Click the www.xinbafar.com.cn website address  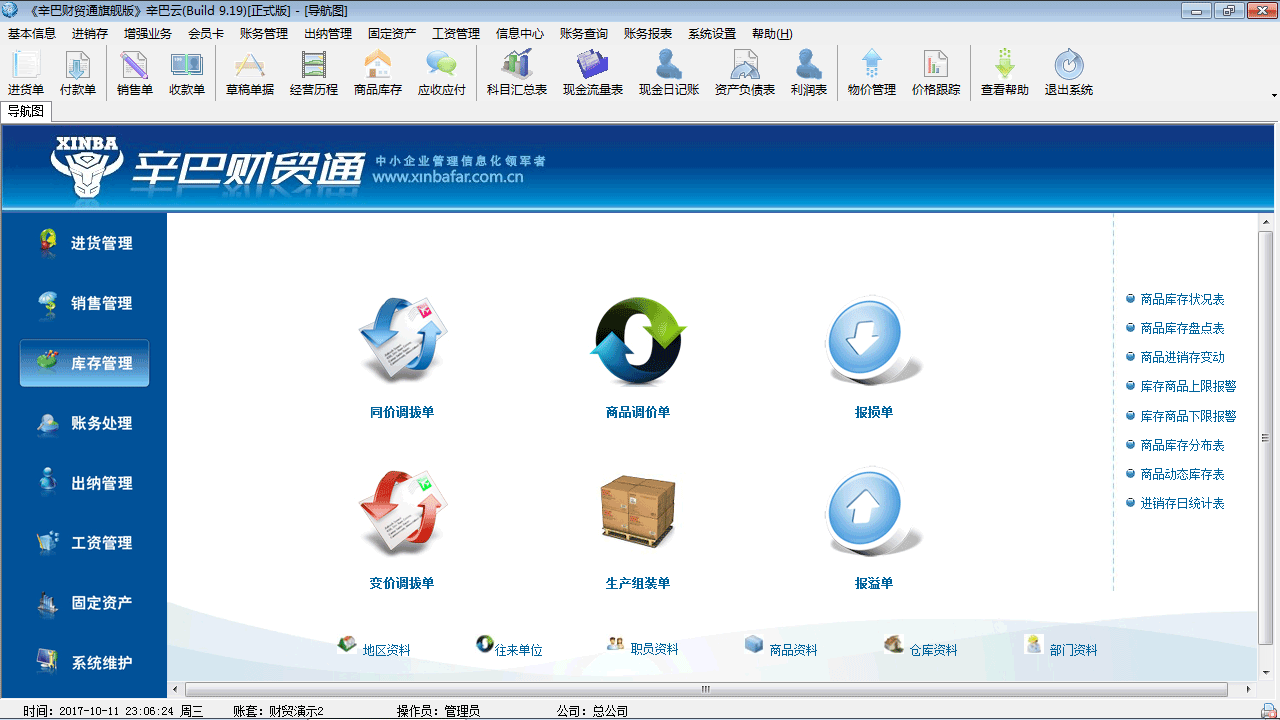[x=448, y=178]
